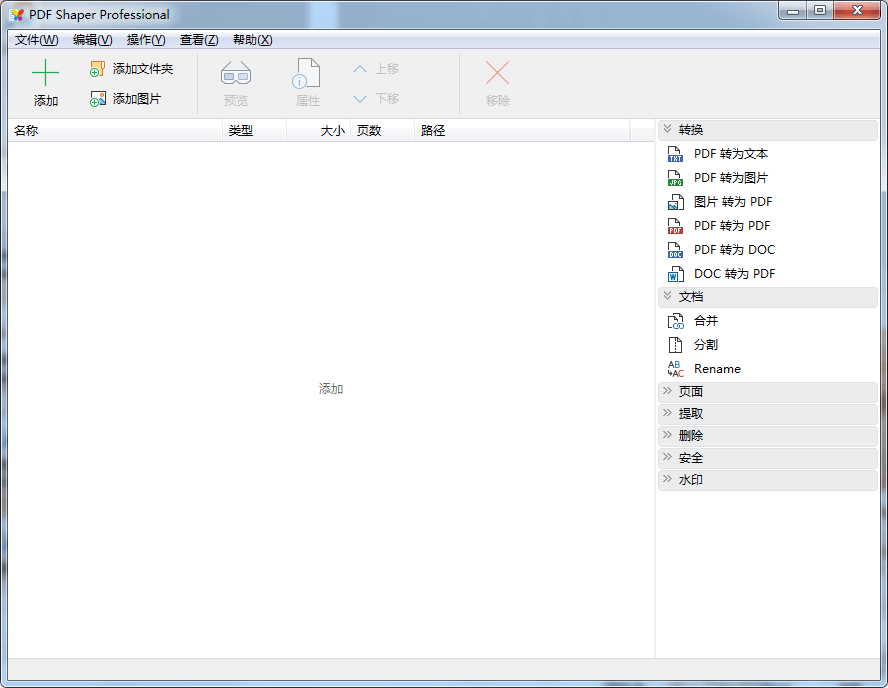
Task: Click the 添加文件夹 folder icon
Action: click(x=97, y=69)
